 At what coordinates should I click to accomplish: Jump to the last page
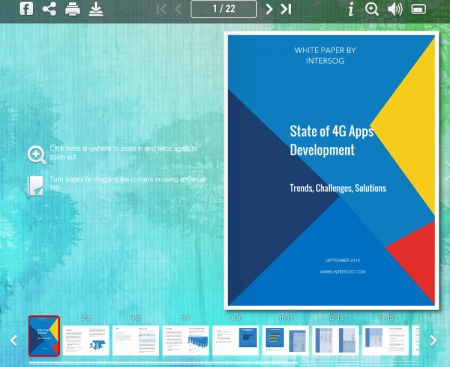tap(286, 9)
